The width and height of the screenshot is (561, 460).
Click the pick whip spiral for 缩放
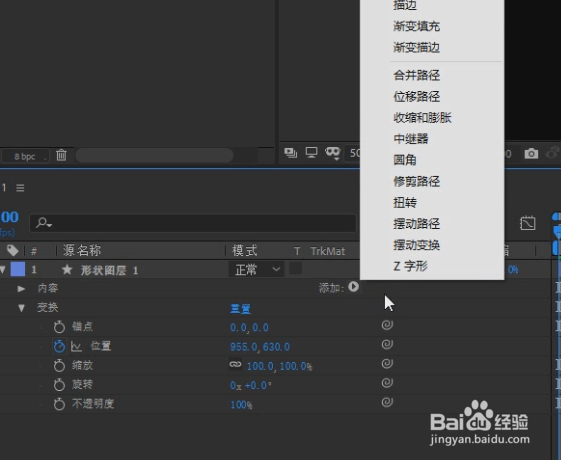coord(387,363)
